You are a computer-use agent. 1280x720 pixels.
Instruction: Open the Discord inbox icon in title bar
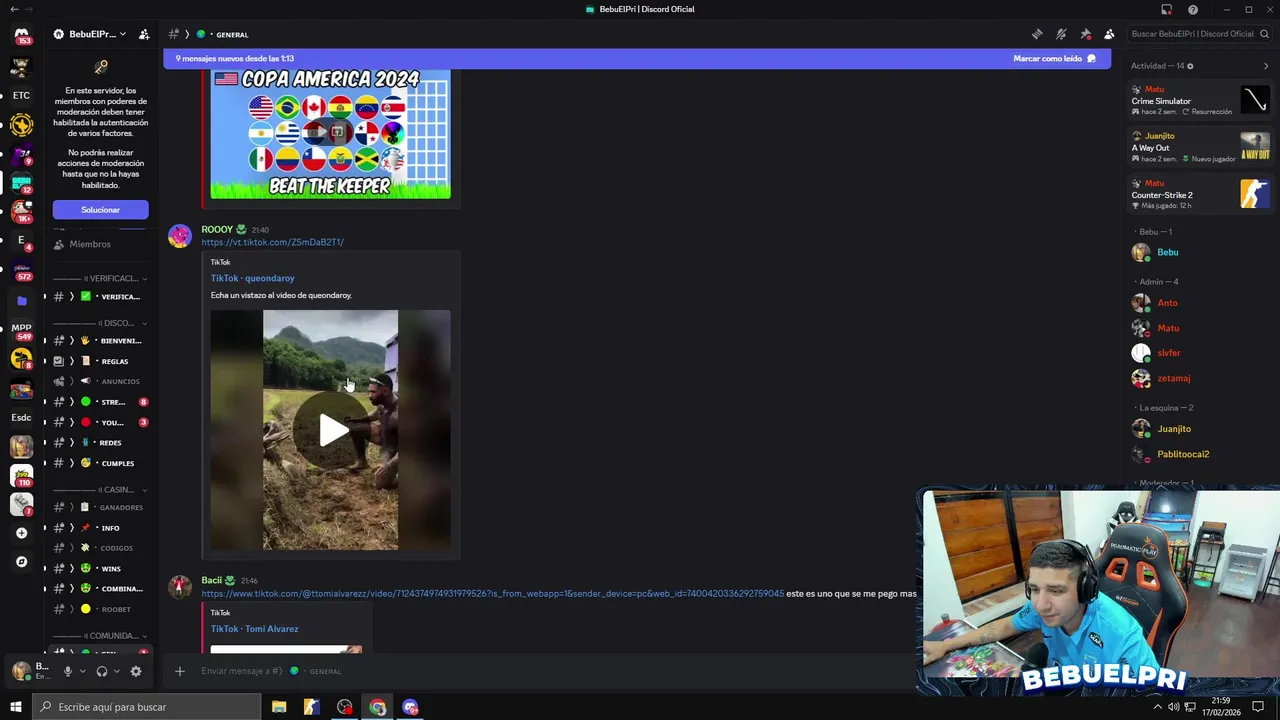[x=1166, y=9]
